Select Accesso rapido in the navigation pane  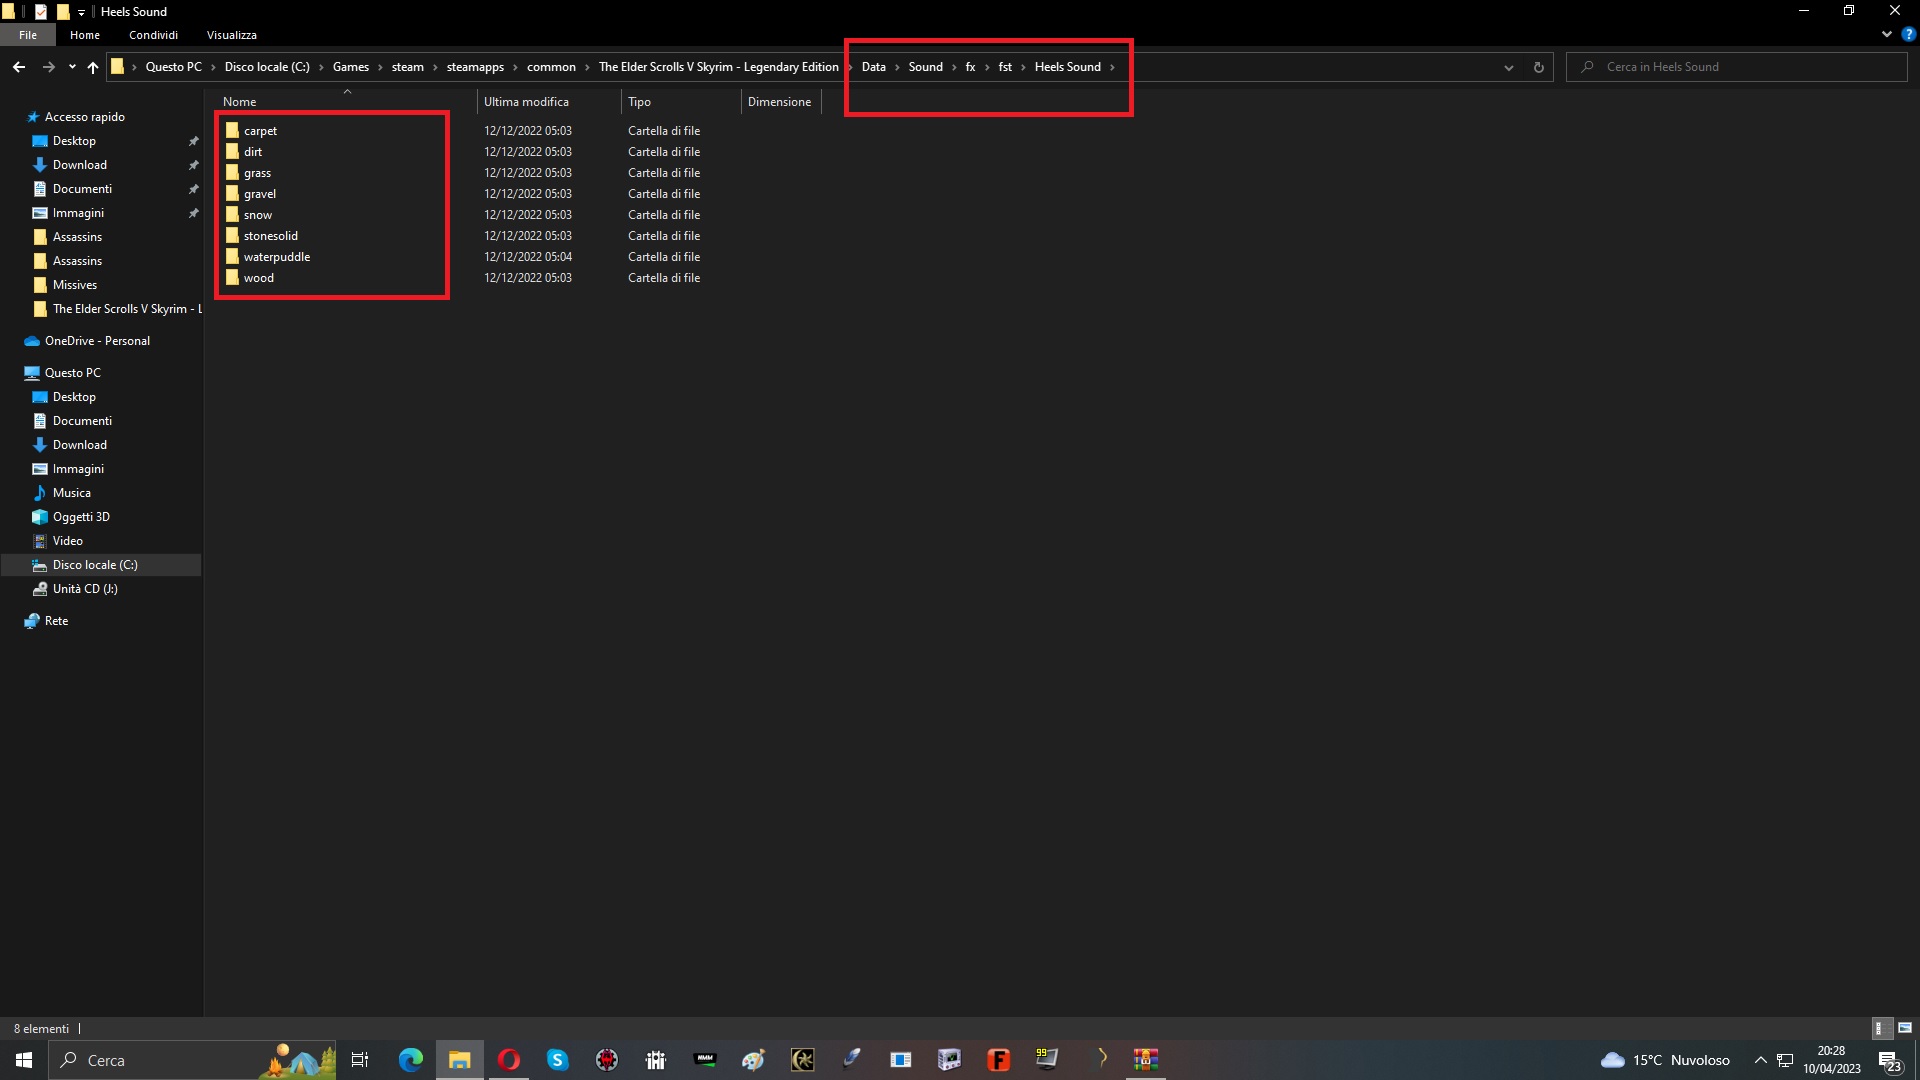pyautogui.click(x=85, y=117)
